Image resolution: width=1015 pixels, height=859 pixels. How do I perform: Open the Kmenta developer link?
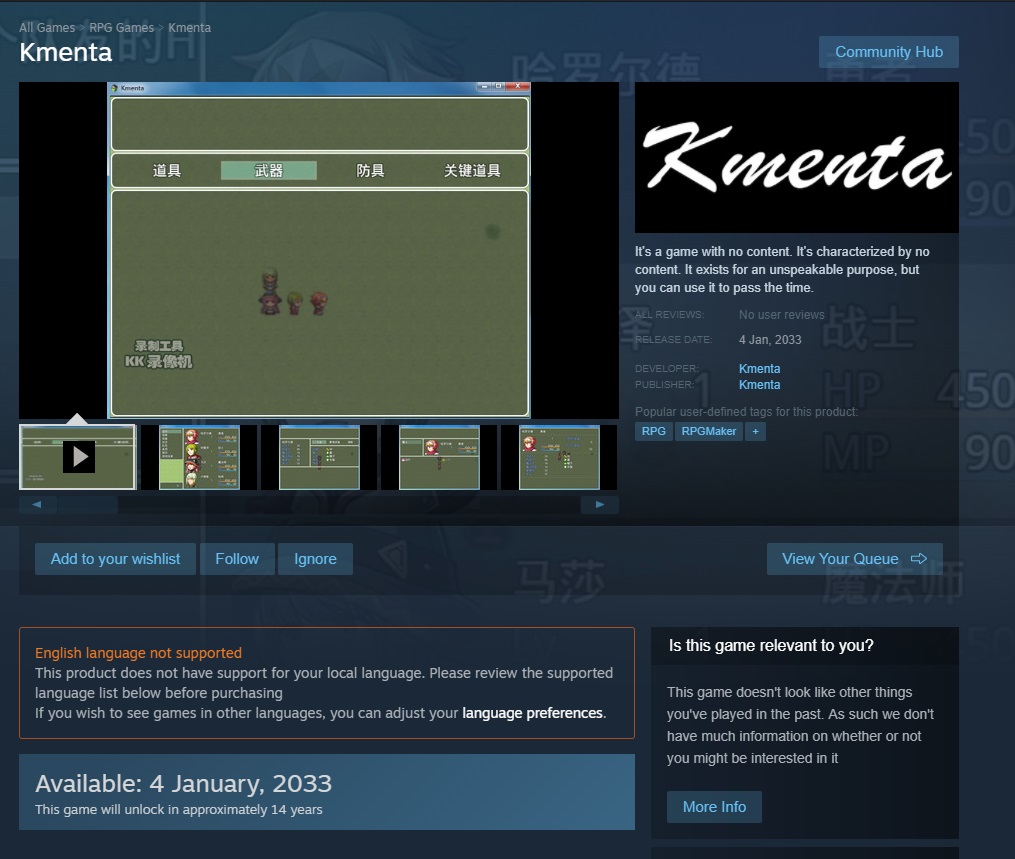coord(759,368)
